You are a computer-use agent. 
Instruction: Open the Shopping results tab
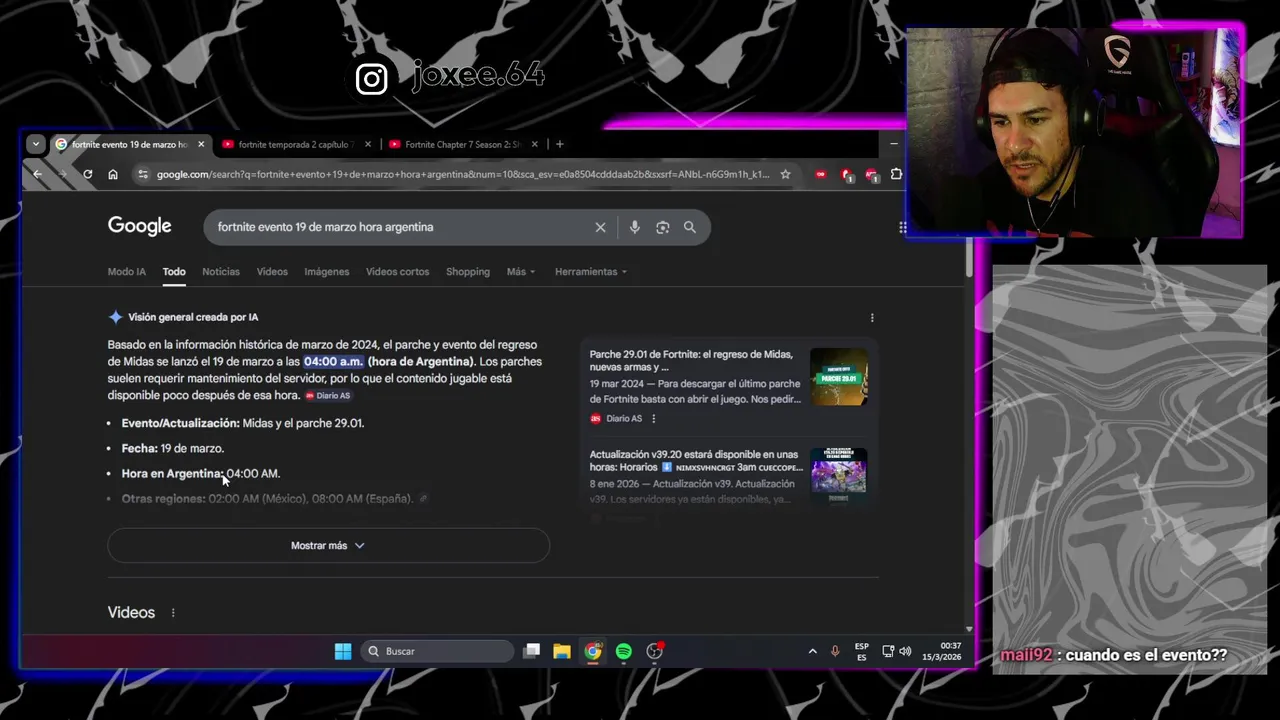(468, 271)
